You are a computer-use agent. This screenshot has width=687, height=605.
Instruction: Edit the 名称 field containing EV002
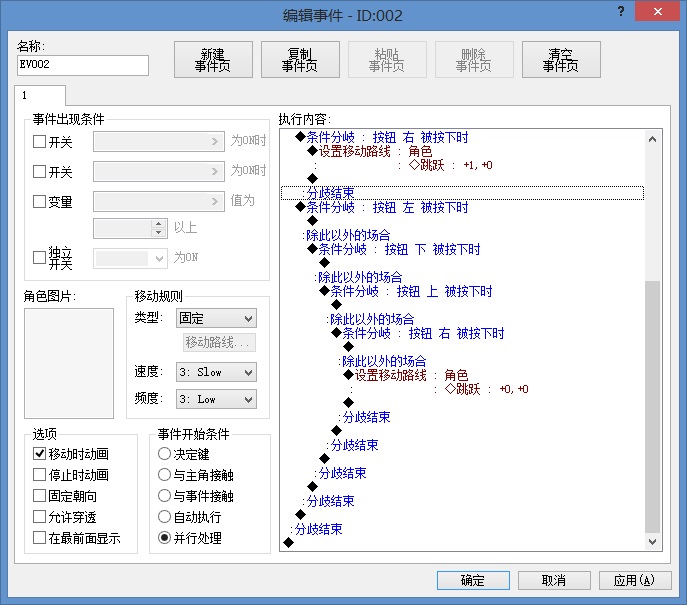(x=83, y=65)
